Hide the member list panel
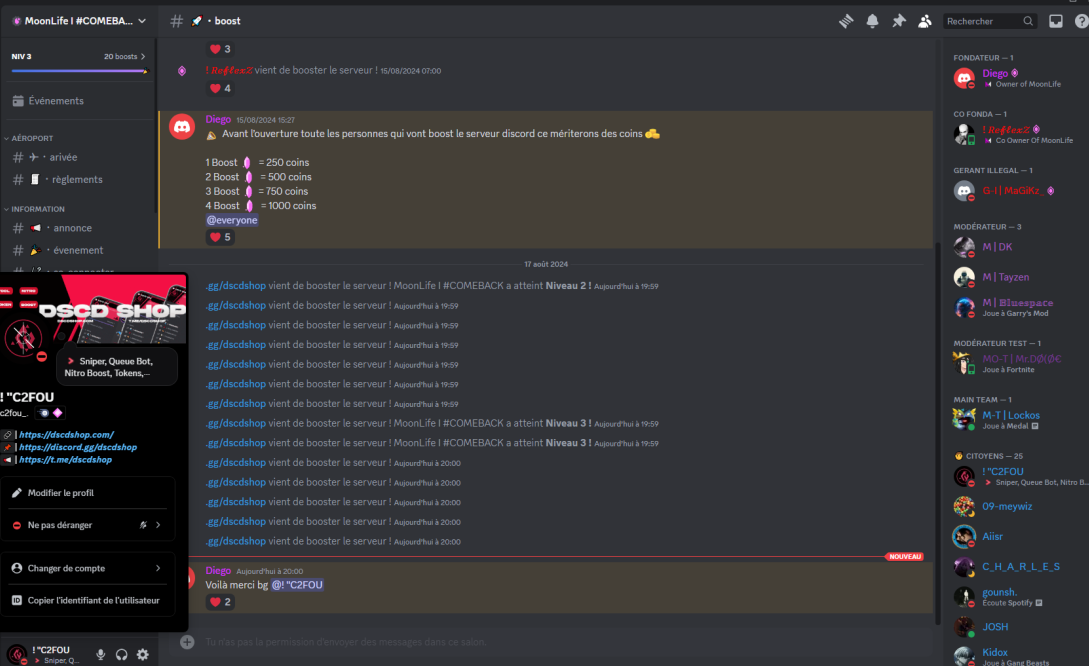This screenshot has width=1089, height=666. tap(925, 21)
